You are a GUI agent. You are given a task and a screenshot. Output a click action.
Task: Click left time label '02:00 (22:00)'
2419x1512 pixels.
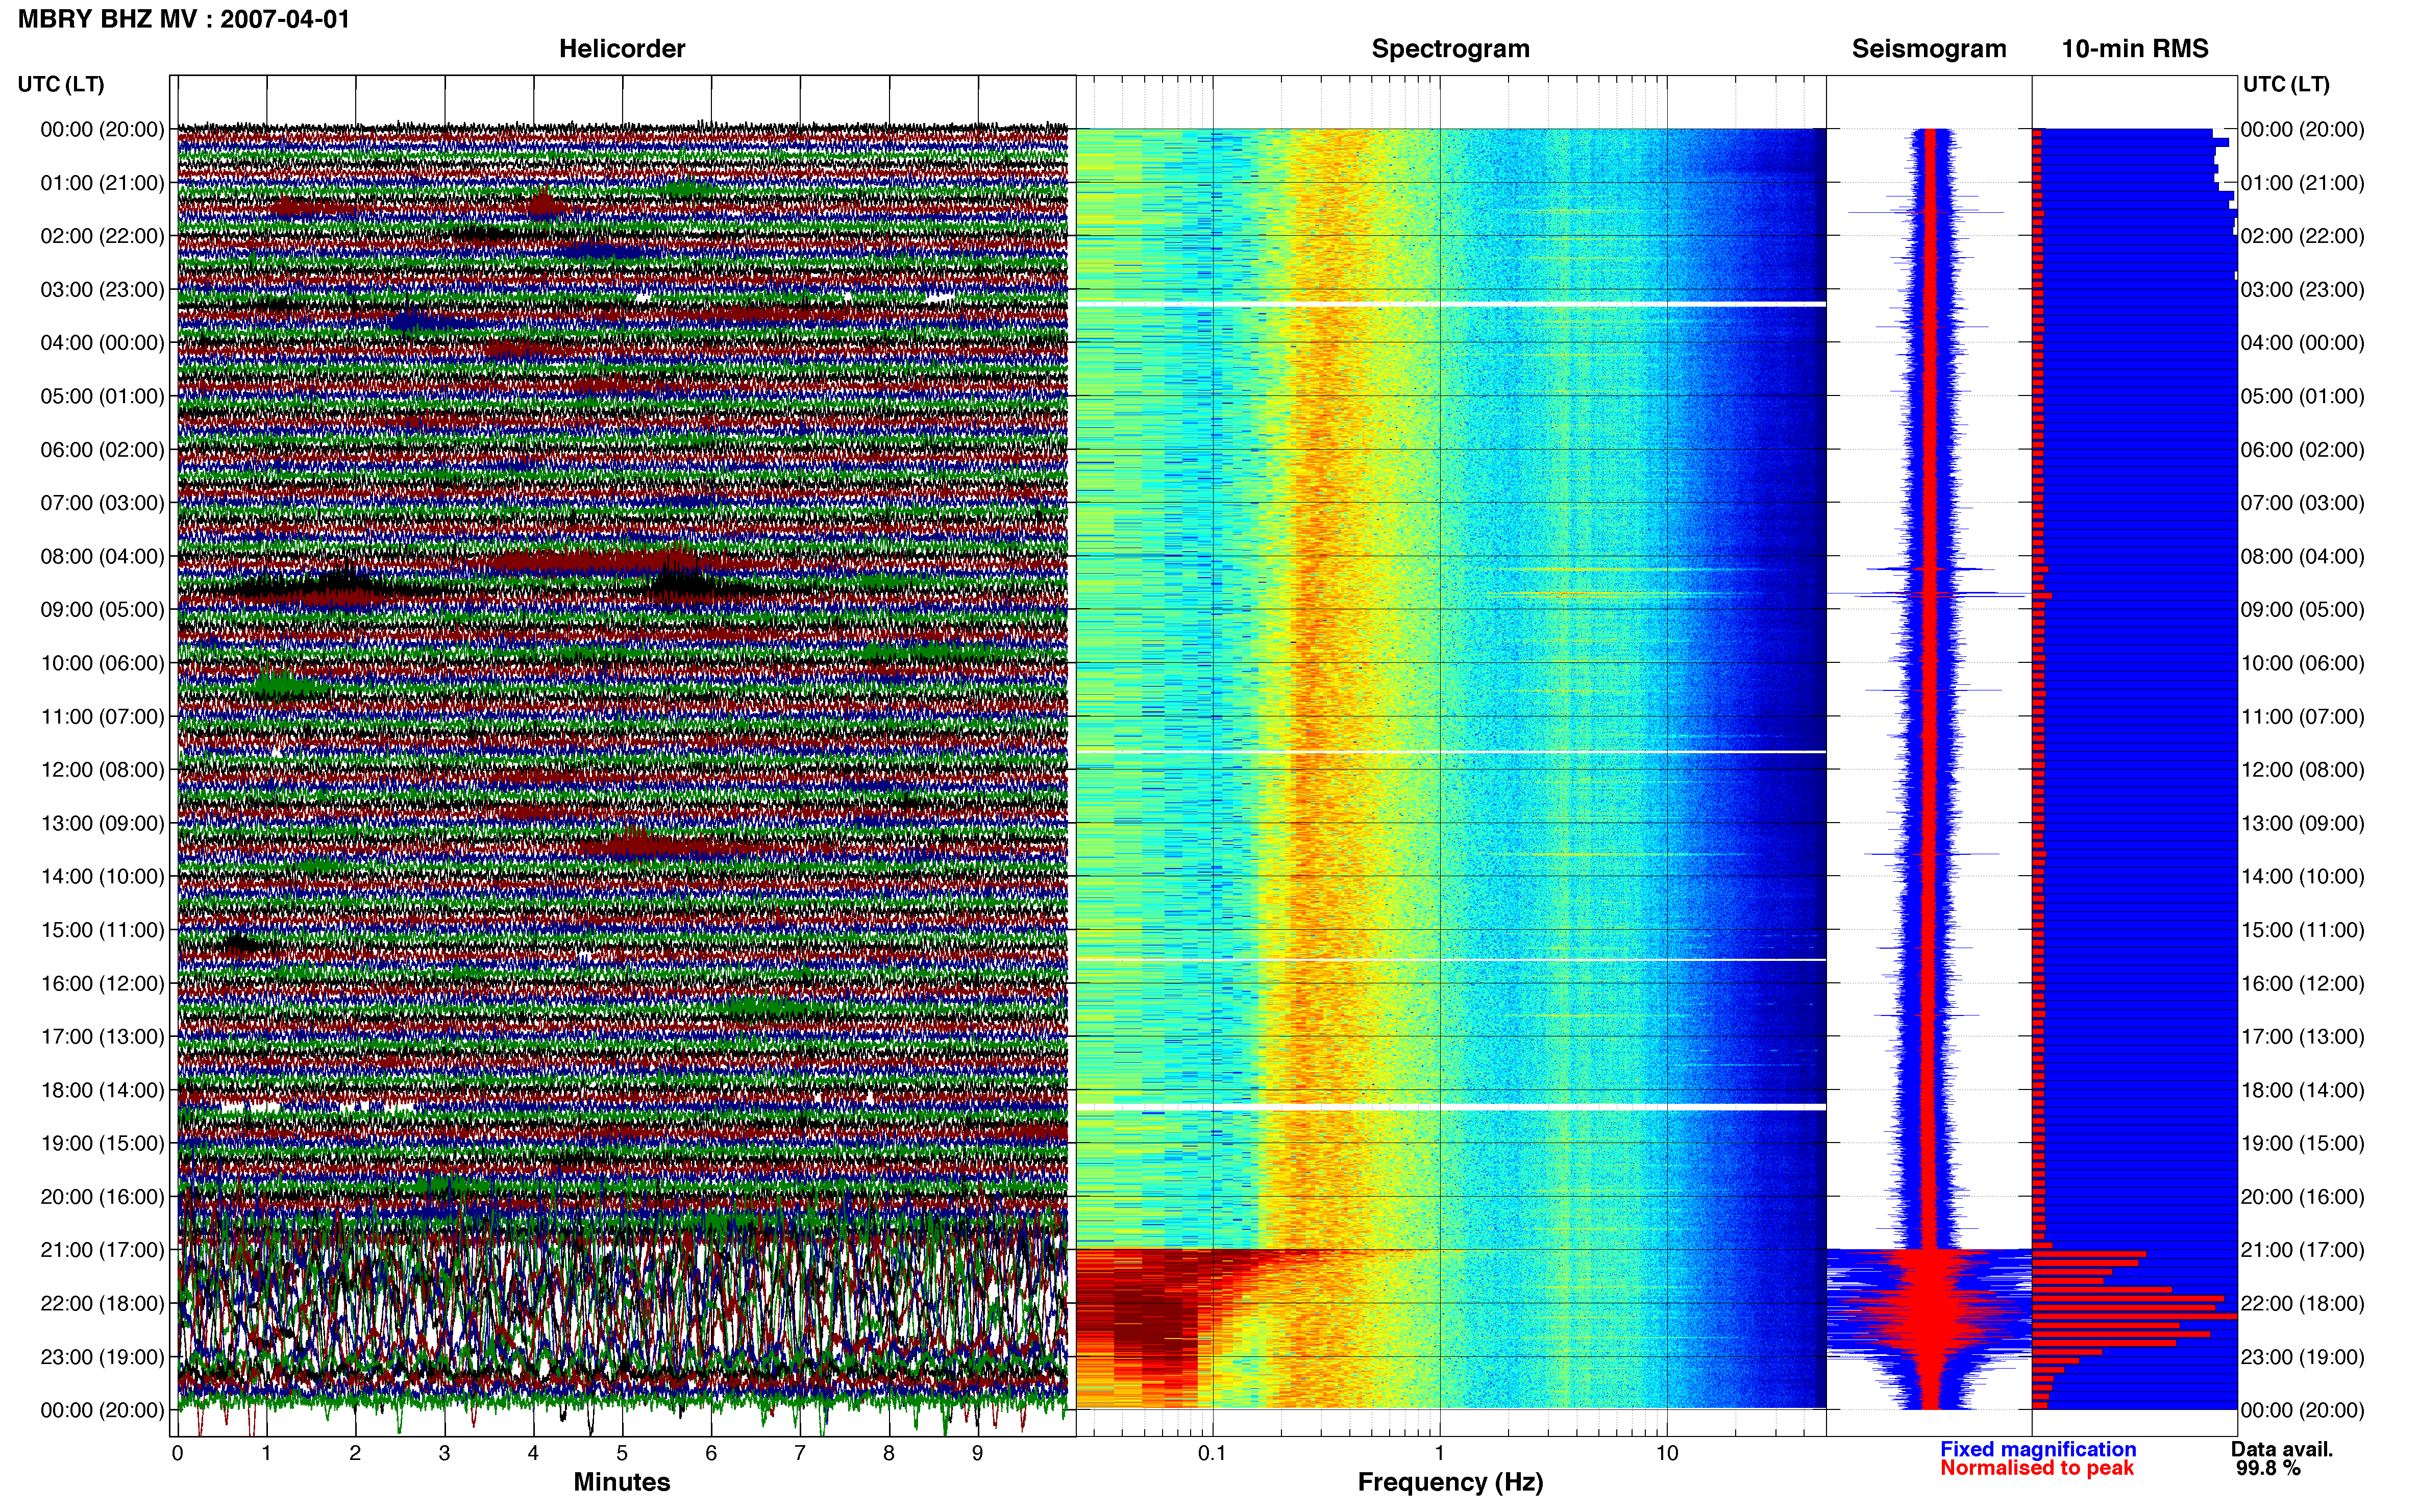point(102,236)
